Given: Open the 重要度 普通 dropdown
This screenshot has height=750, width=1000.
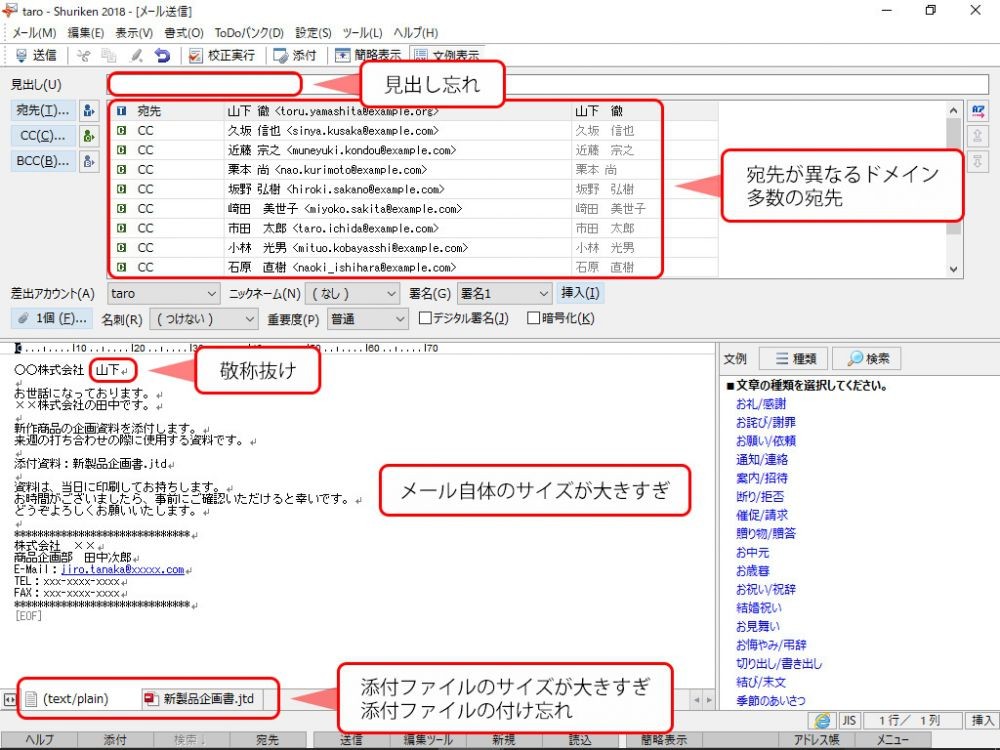Looking at the screenshot, I should [367, 318].
